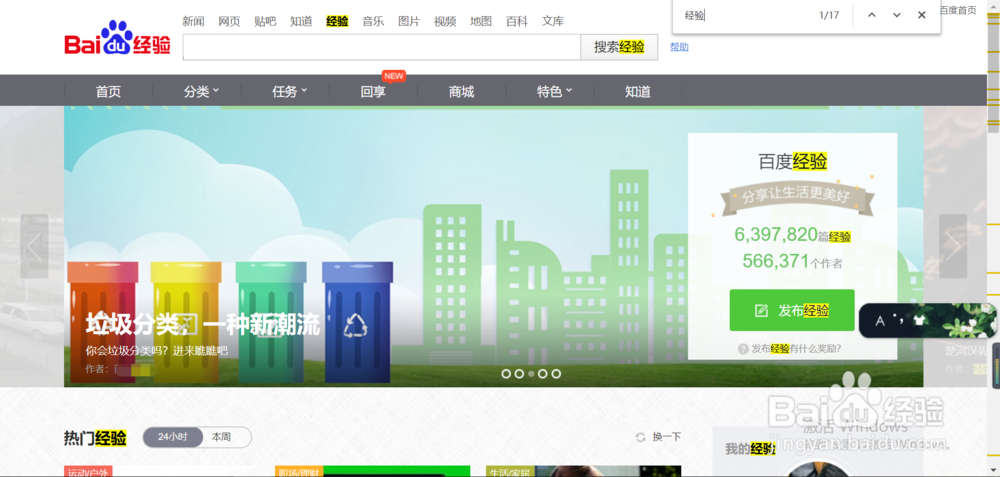Select the fifth carousel dot
Image resolution: width=1000 pixels, height=477 pixels.
(556, 374)
